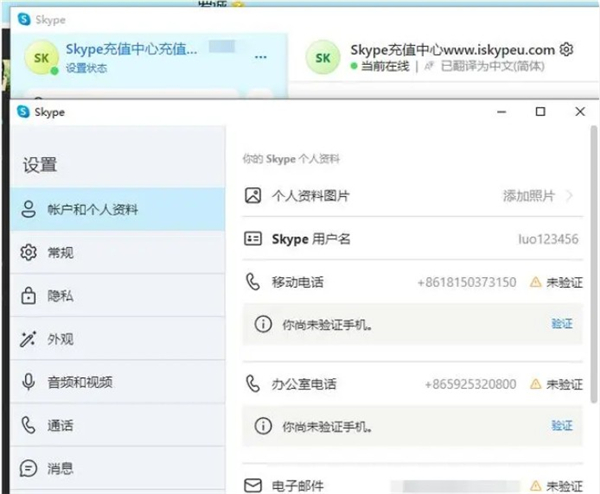Click the 已翻译为中文(简体) translation label
This screenshot has height=494, width=600.
tap(492, 66)
